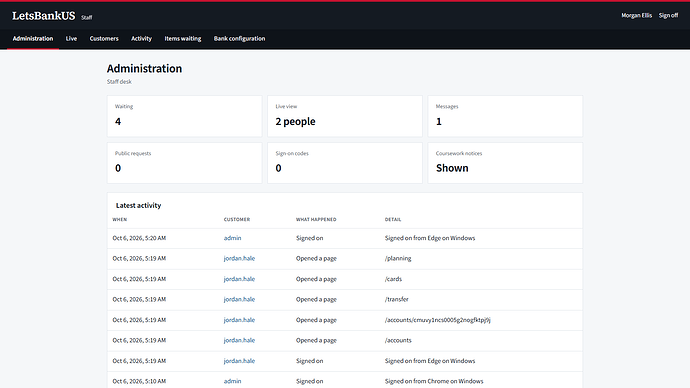Select 'Signed on' in the 5:20 AM row
The height and width of the screenshot is (388, 690).
click(309, 238)
